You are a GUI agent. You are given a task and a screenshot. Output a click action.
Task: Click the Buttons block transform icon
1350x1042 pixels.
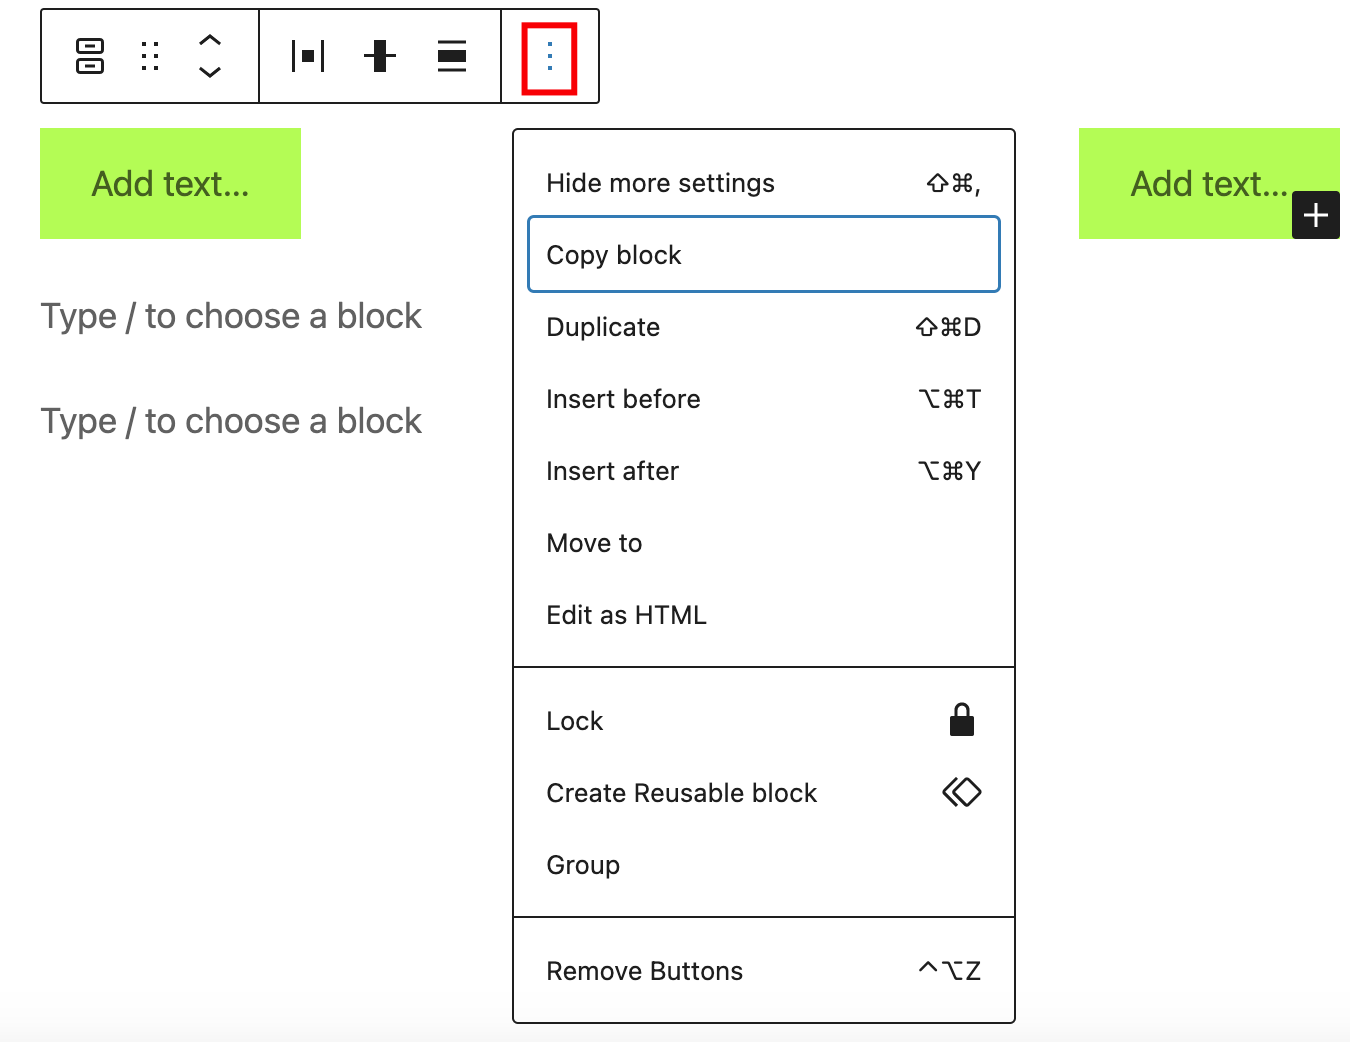click(88, 56)
